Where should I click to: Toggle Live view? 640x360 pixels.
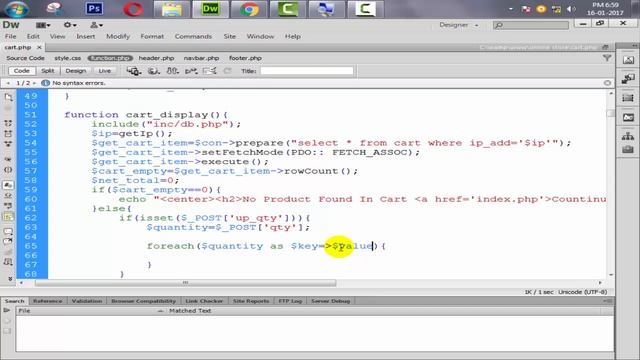(104, 71)
